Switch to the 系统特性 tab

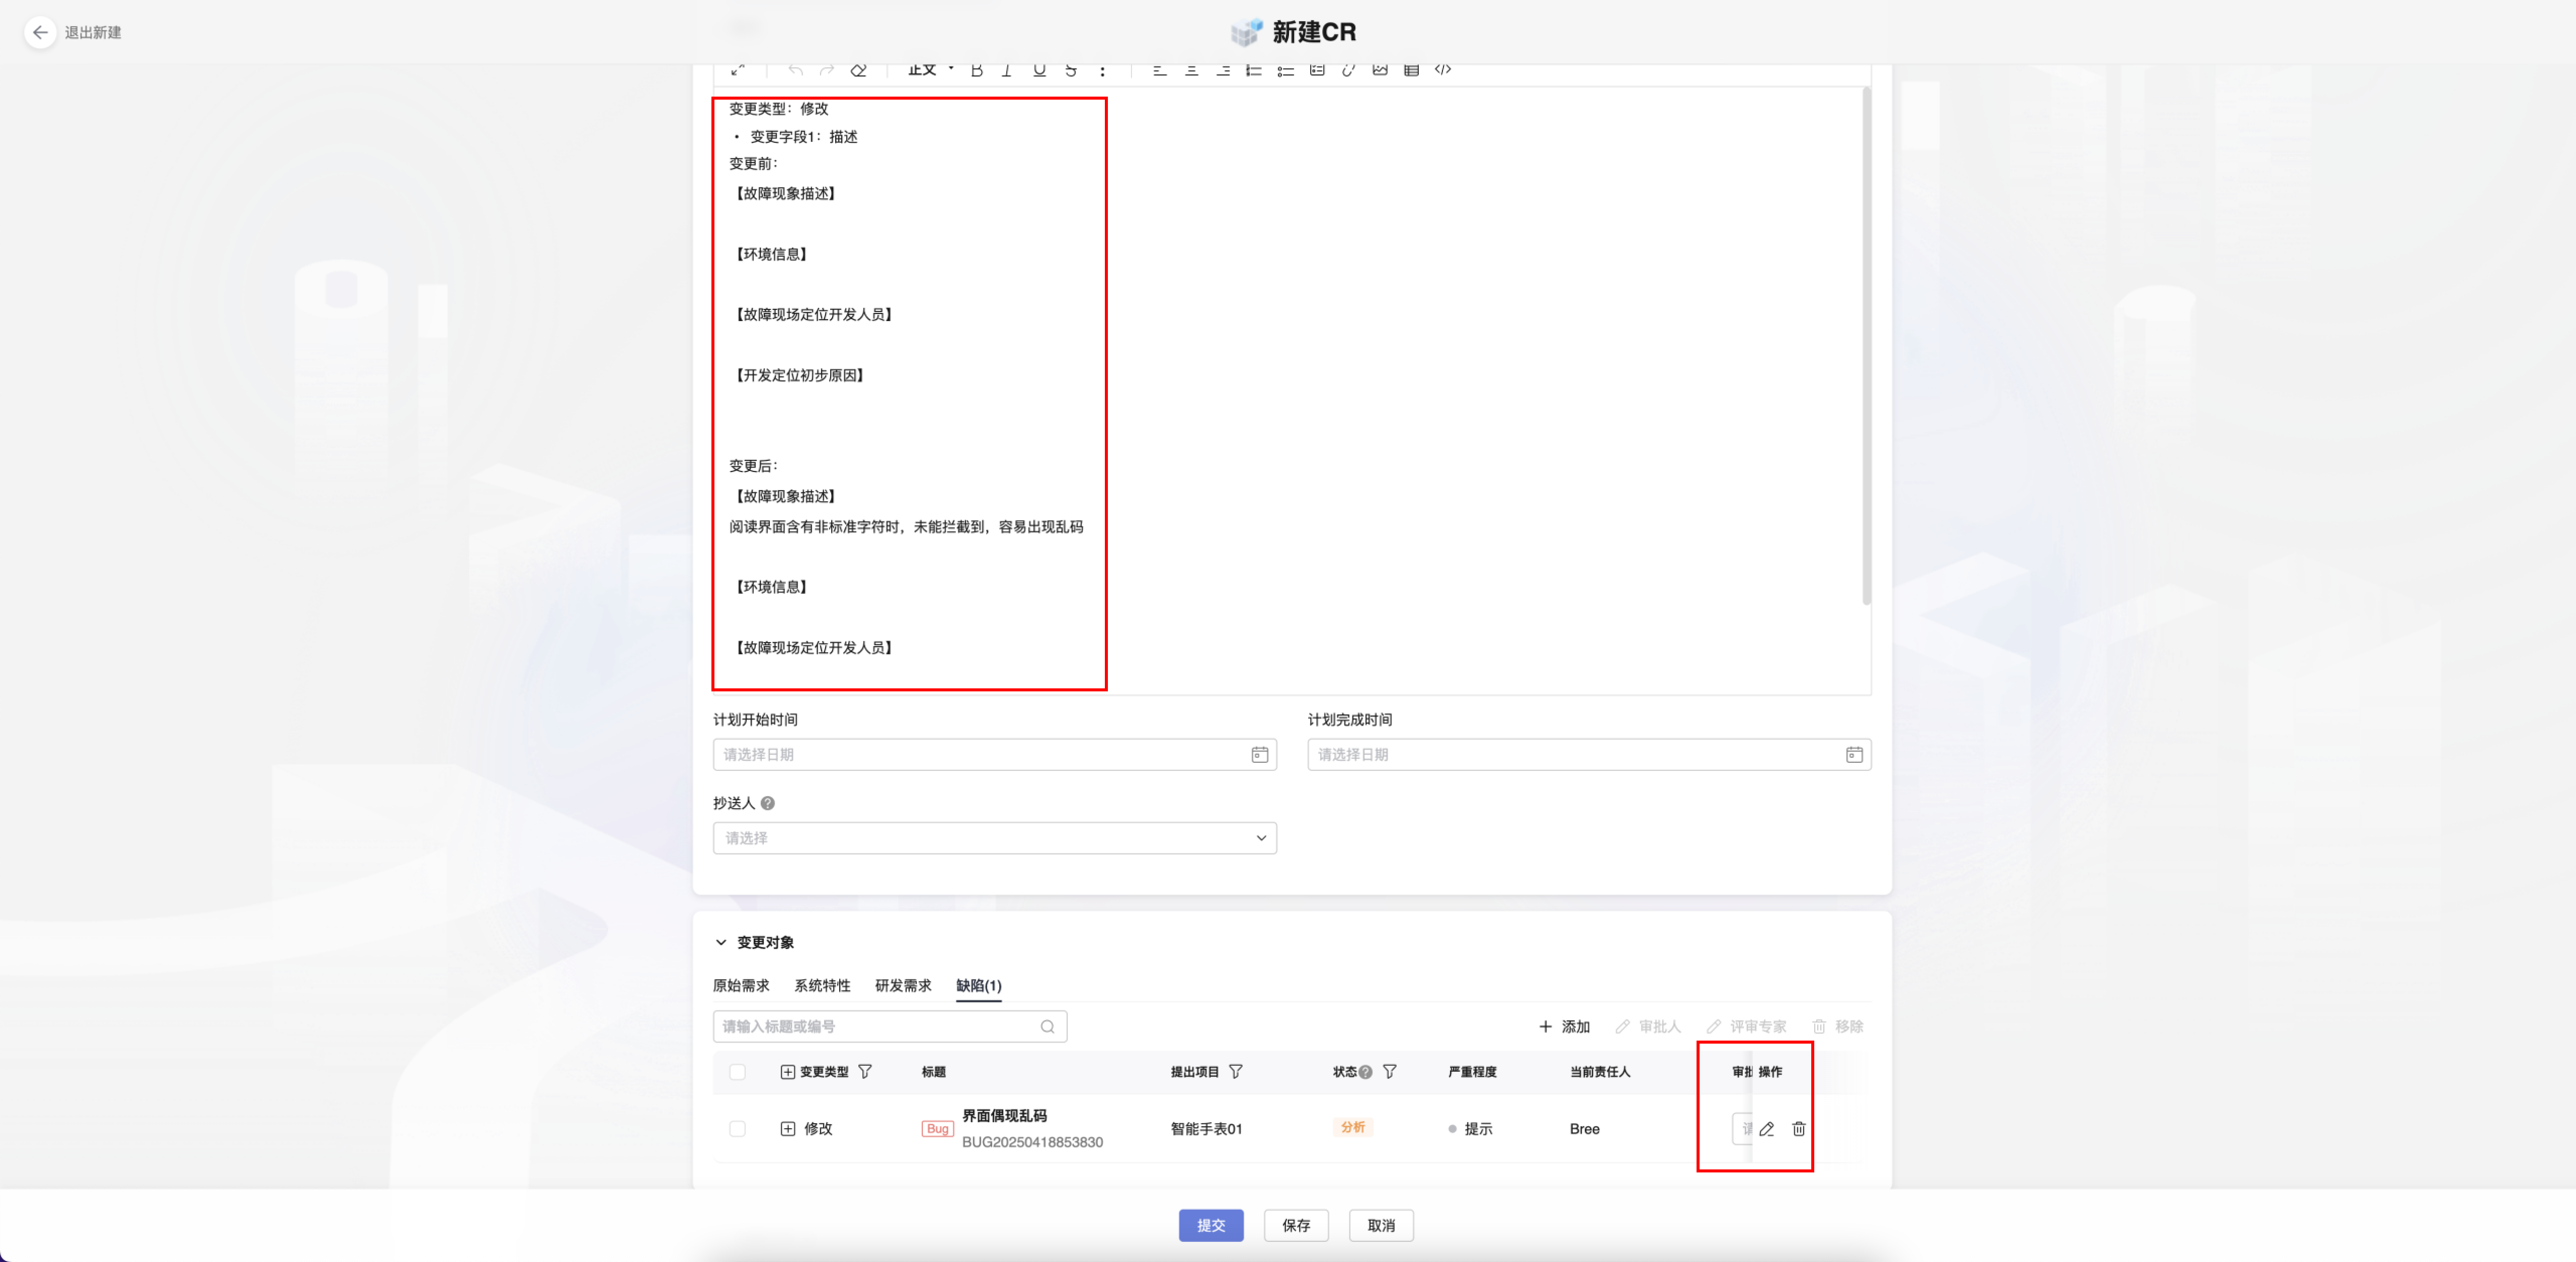click(822, 986)
